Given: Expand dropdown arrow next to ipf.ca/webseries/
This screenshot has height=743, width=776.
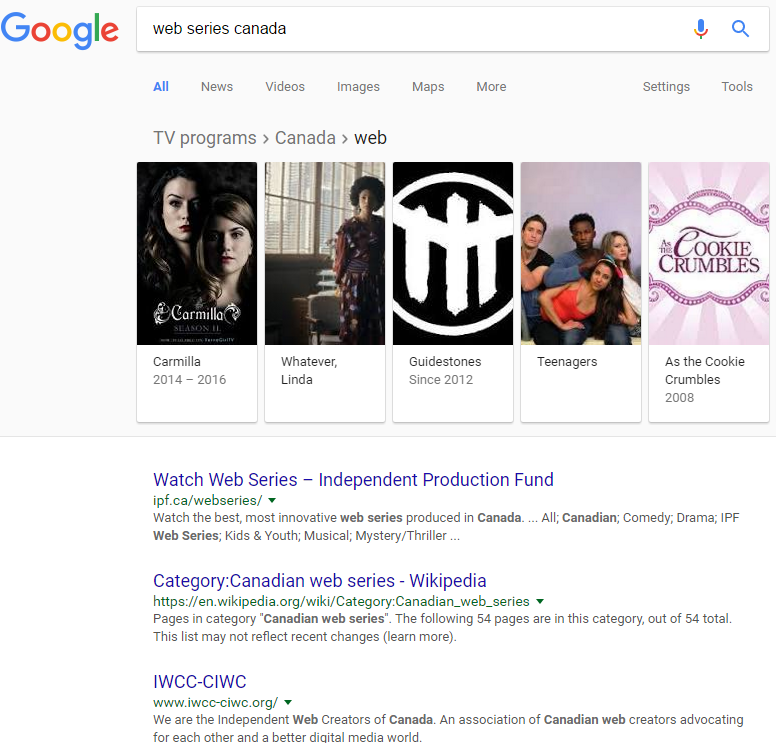Looking at the screenshot, I should point(272,500).
